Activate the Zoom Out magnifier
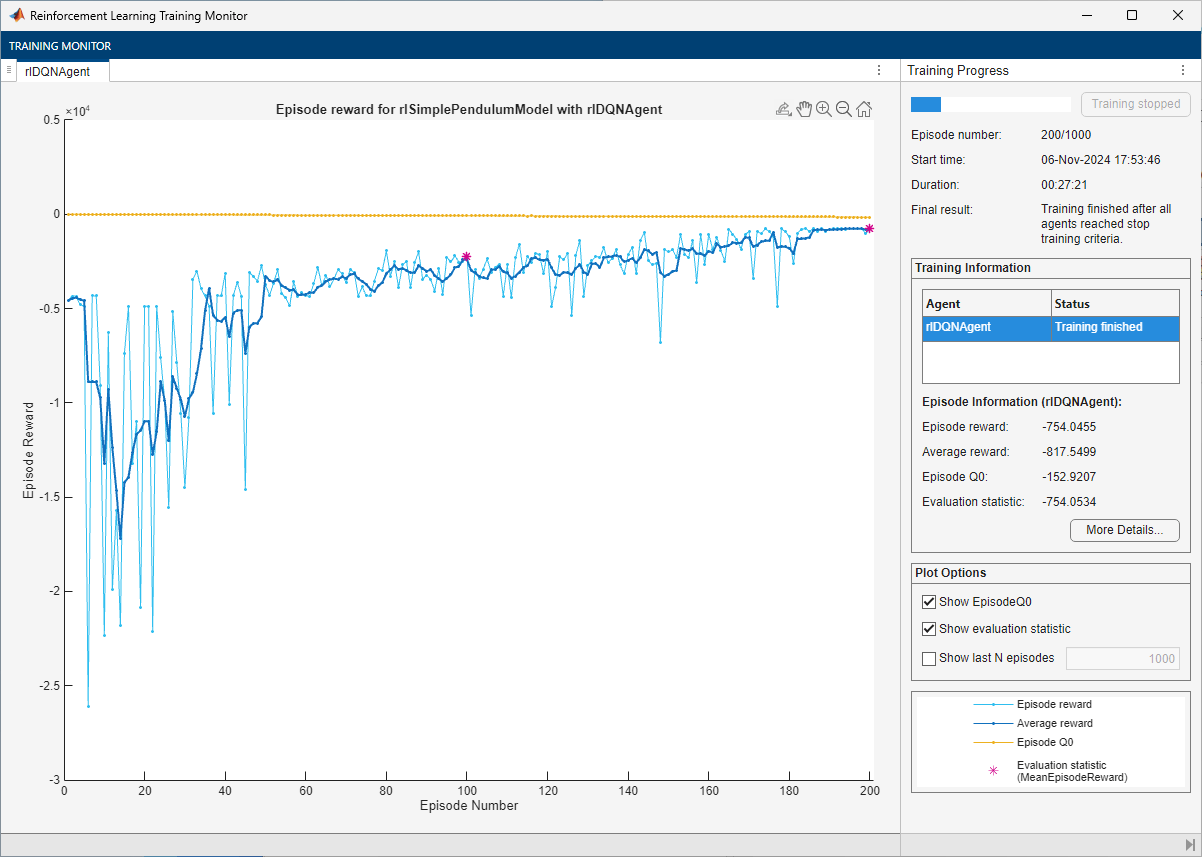1202x857 pixels. pos(844,110)
